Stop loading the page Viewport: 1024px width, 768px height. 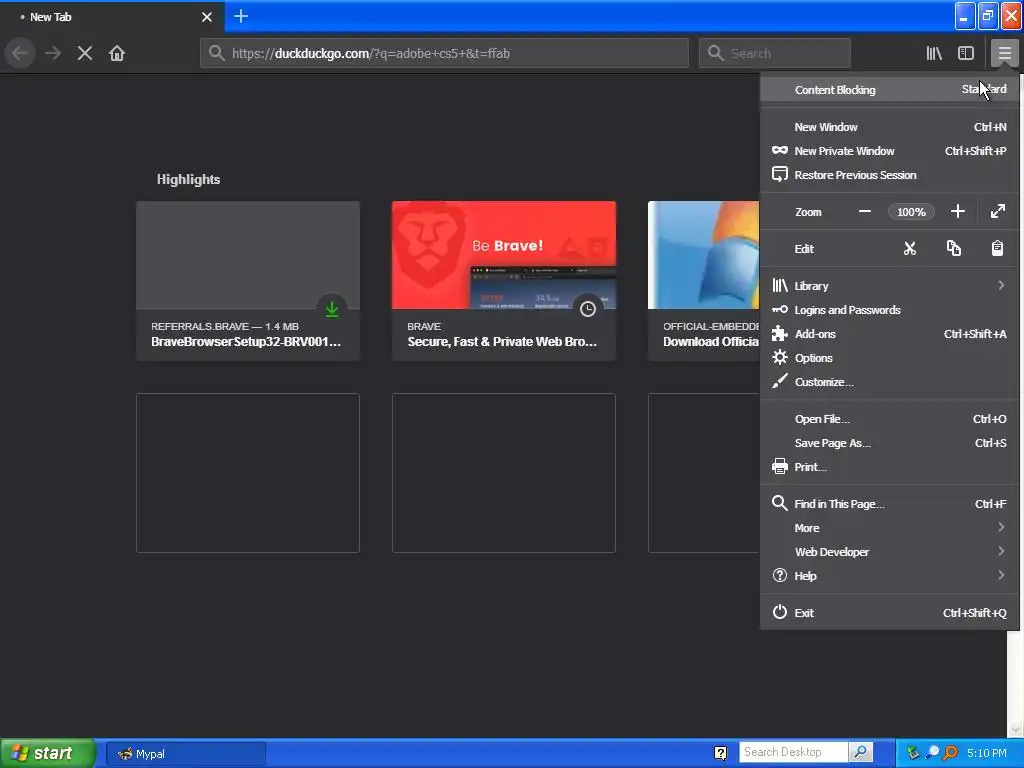pos(85,53)
